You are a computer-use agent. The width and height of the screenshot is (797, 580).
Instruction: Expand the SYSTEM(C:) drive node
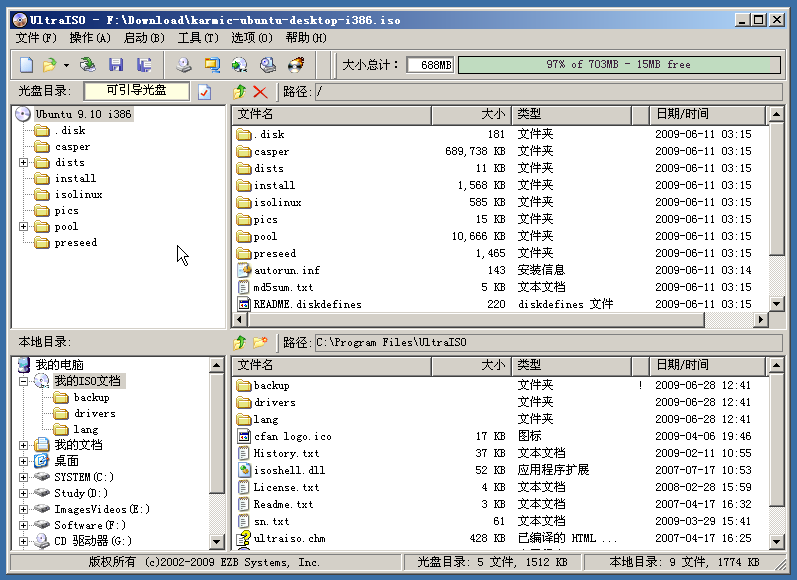tap(23, 477)
